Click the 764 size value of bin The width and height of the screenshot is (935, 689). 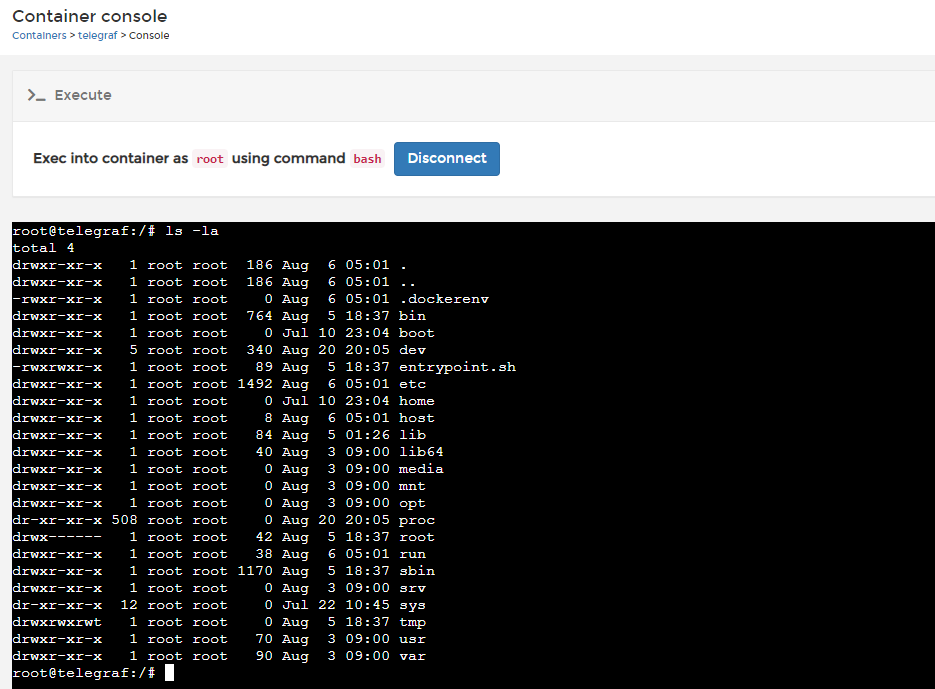[260, 316]
